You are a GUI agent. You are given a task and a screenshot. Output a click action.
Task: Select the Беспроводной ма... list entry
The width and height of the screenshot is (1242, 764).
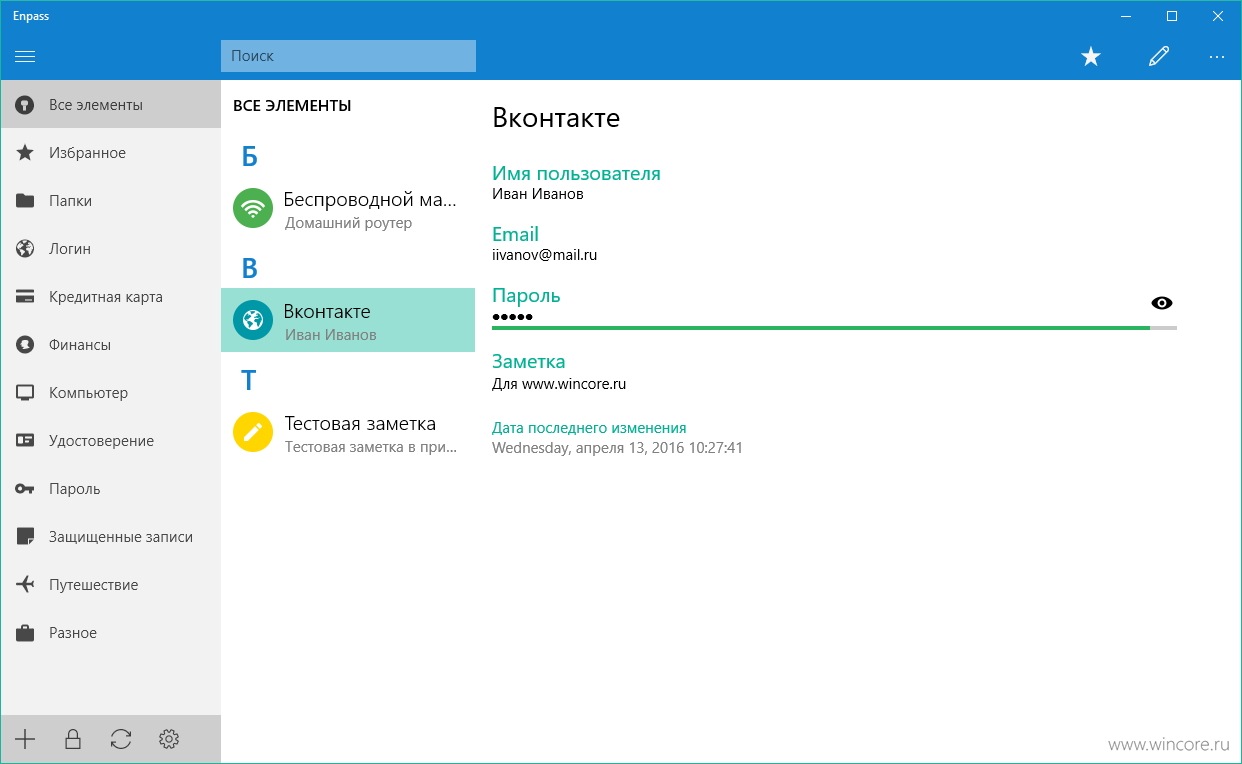coord(348,208)
